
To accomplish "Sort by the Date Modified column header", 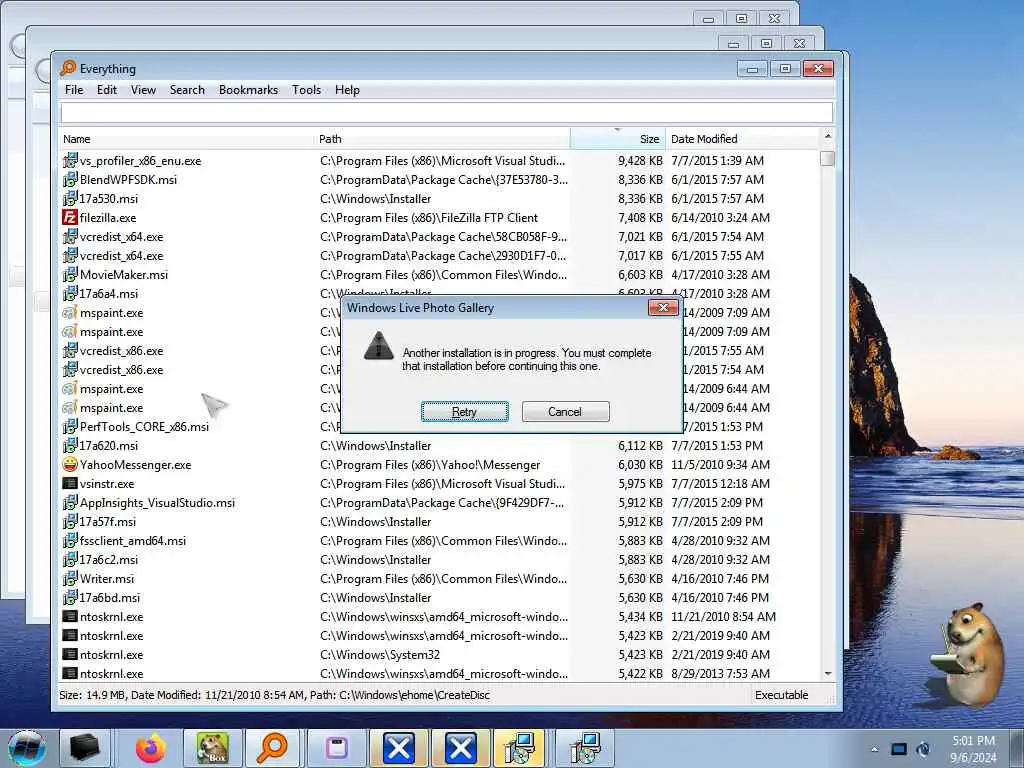I will (x=743, y=139).
